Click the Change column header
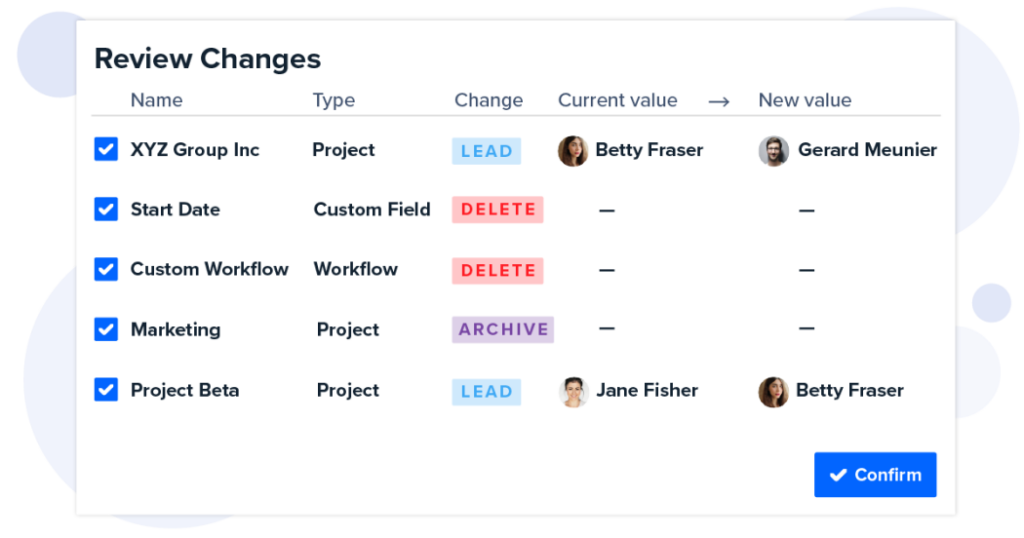 (488, 101)
